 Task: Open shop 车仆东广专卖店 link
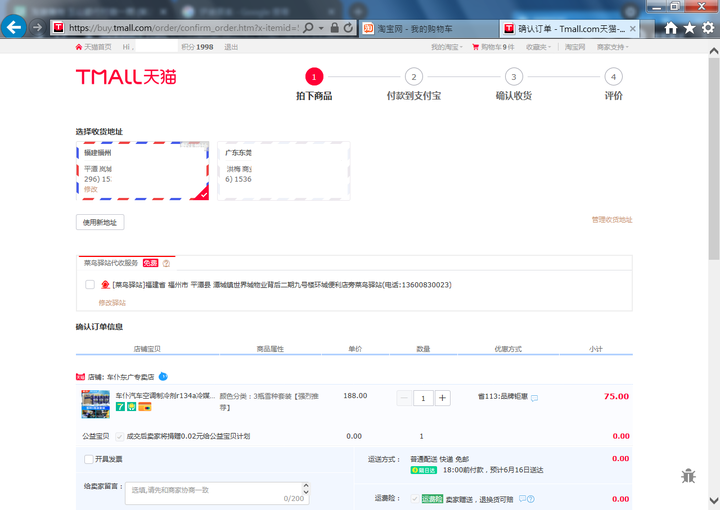[130, 377]
